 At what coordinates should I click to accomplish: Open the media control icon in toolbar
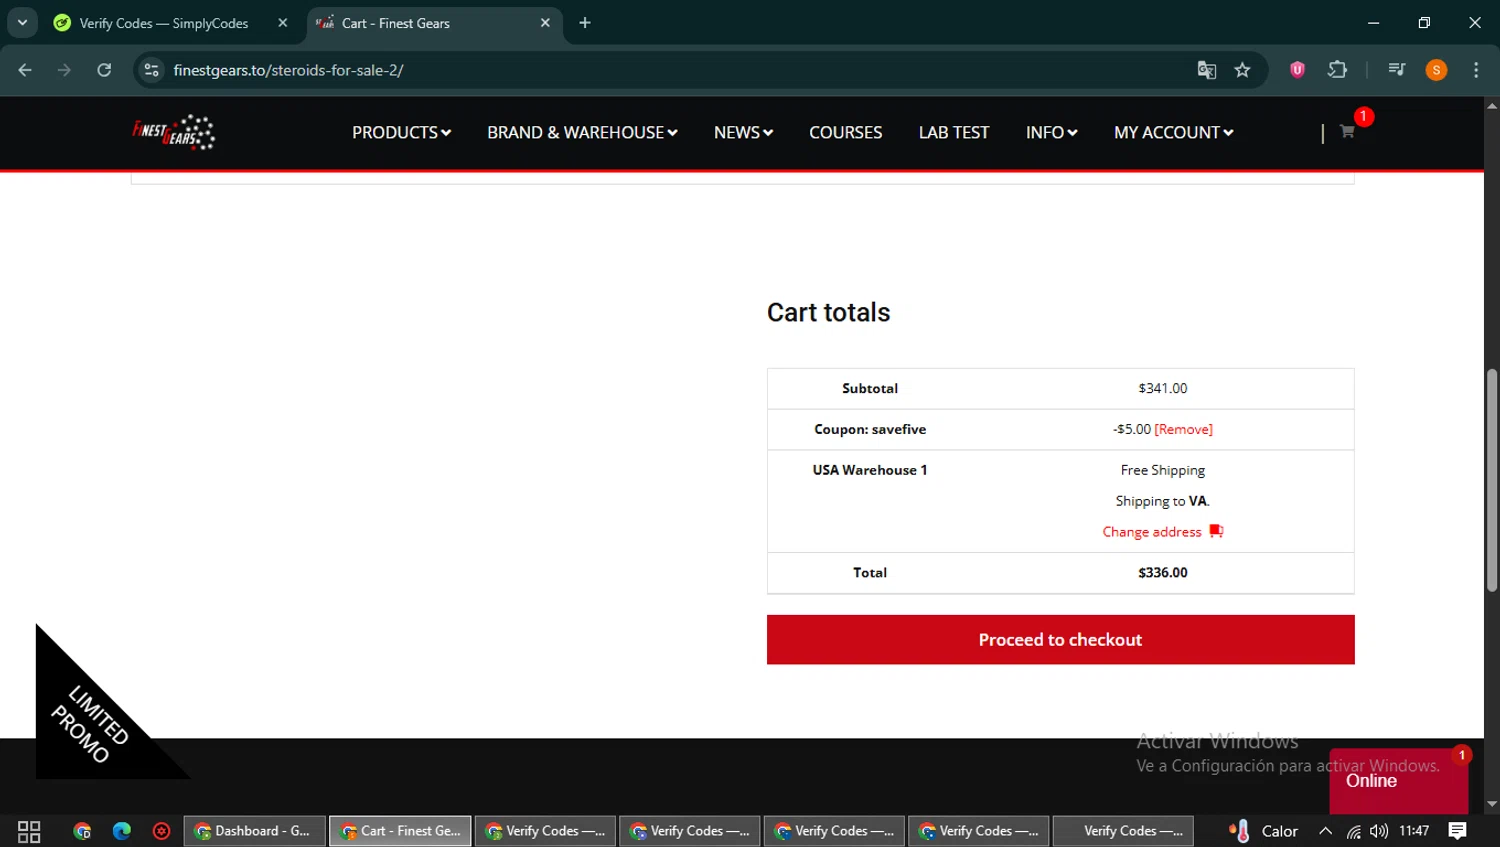tap(1397, 70)
